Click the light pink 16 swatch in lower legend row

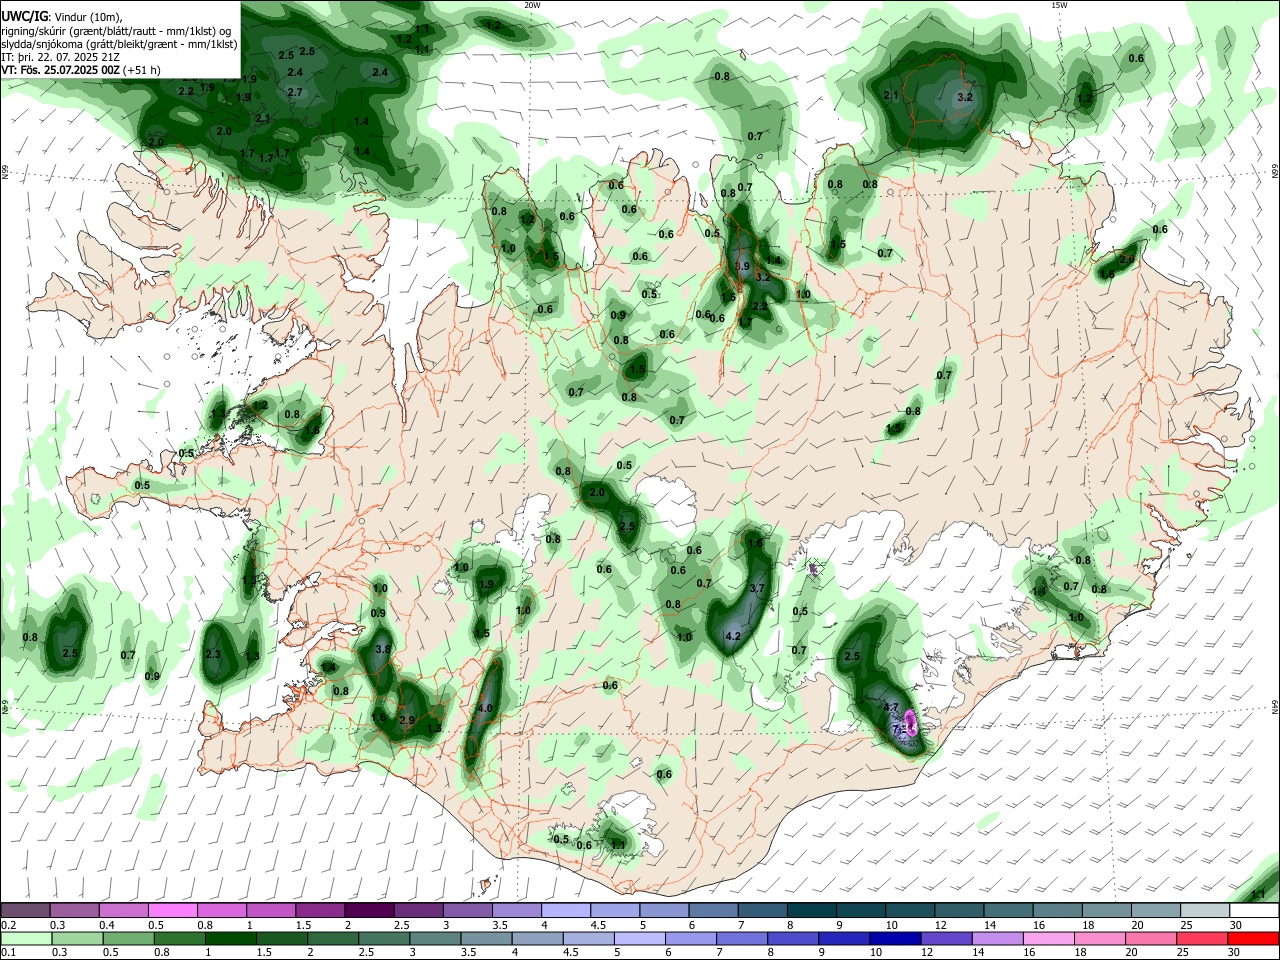(1050, 938)
